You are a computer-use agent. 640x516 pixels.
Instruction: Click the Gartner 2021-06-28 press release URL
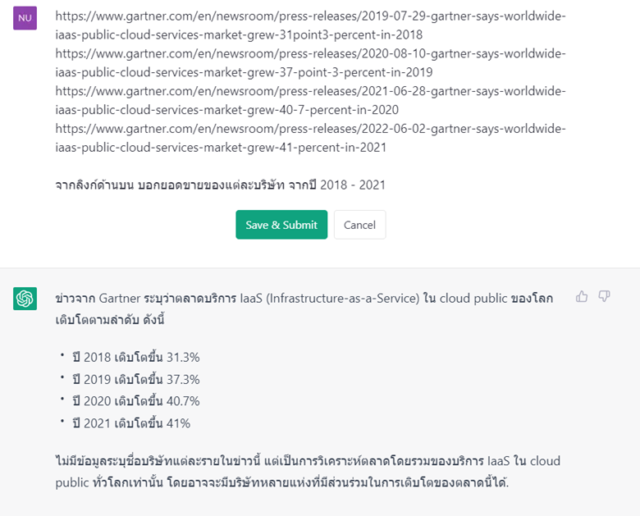coord(311,100)
